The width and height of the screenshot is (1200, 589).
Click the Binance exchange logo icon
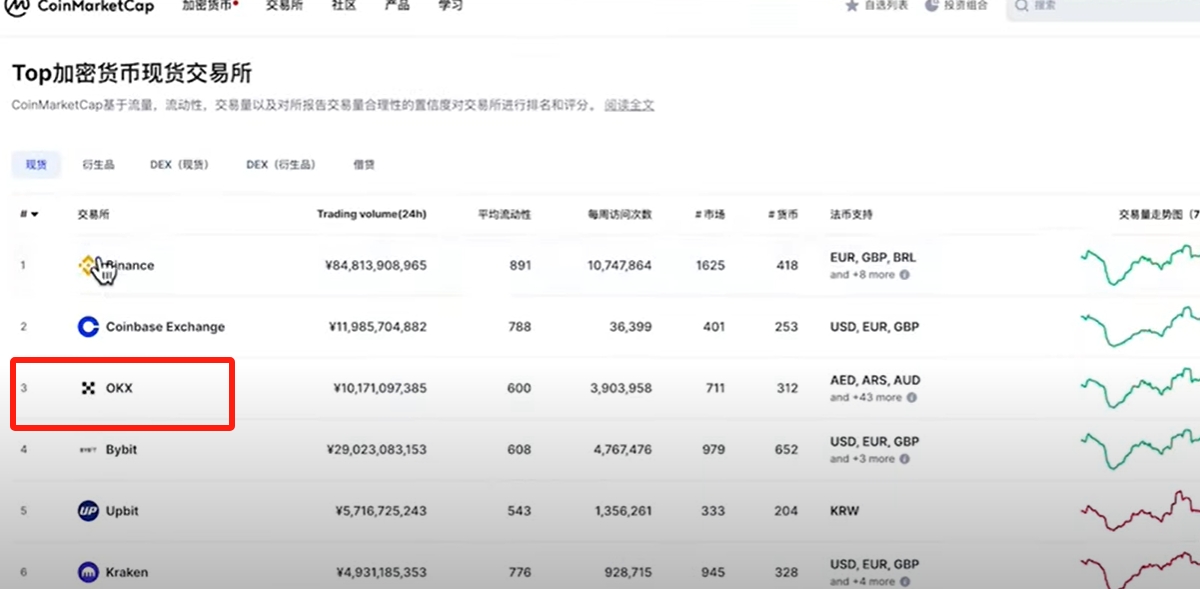89,265
